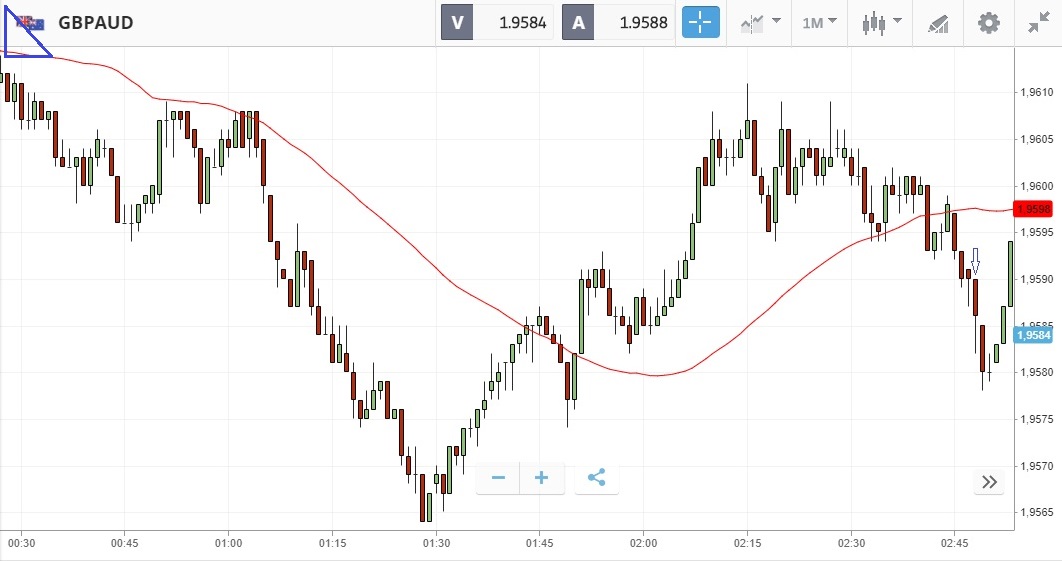Click the V sell price 1.9584 button
The image size is (1062, 561).
click(497, 22)
